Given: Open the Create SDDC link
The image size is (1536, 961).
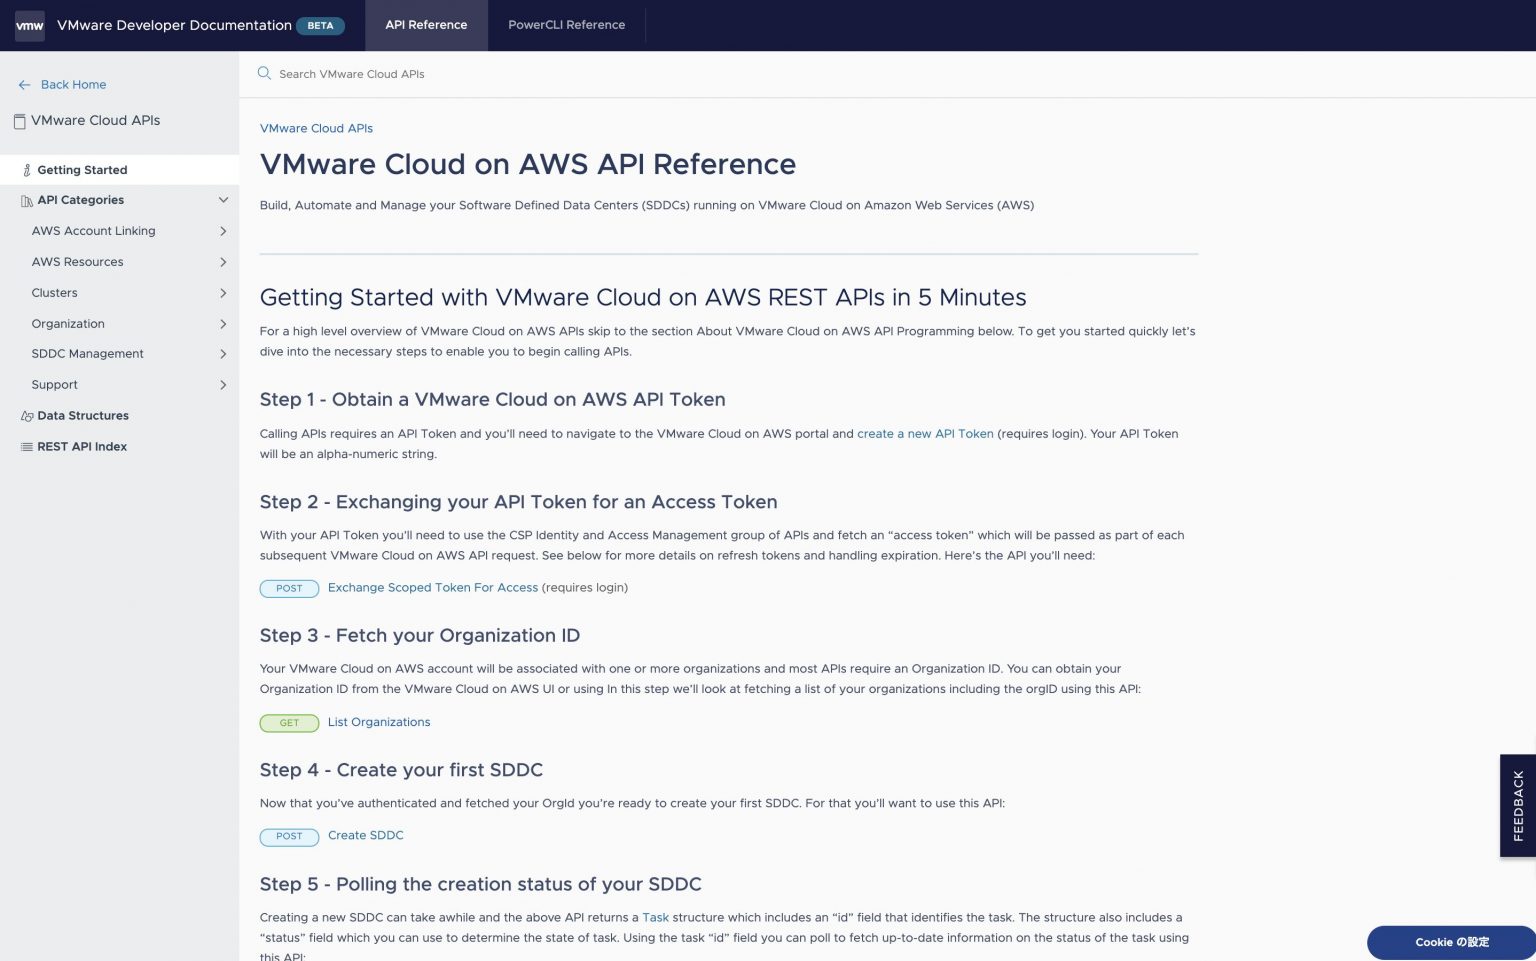Looking at the screenshot, I should coord(366,836).
